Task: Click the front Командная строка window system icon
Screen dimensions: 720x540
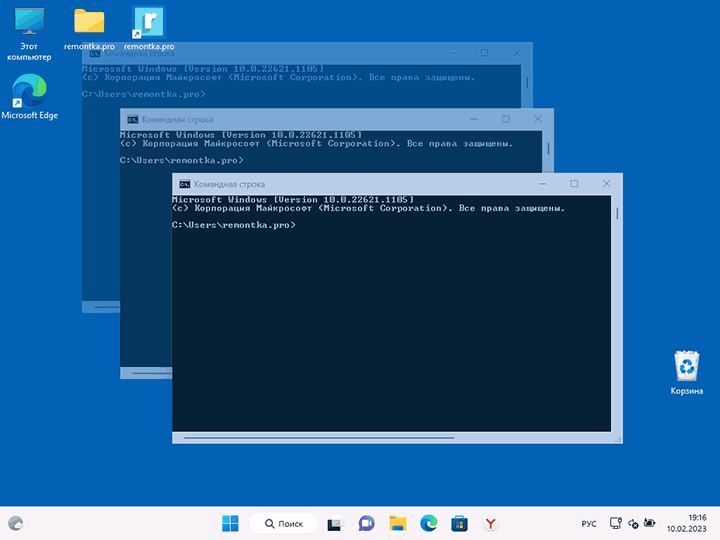Action: pyautogui.click(x=185, y=184)
